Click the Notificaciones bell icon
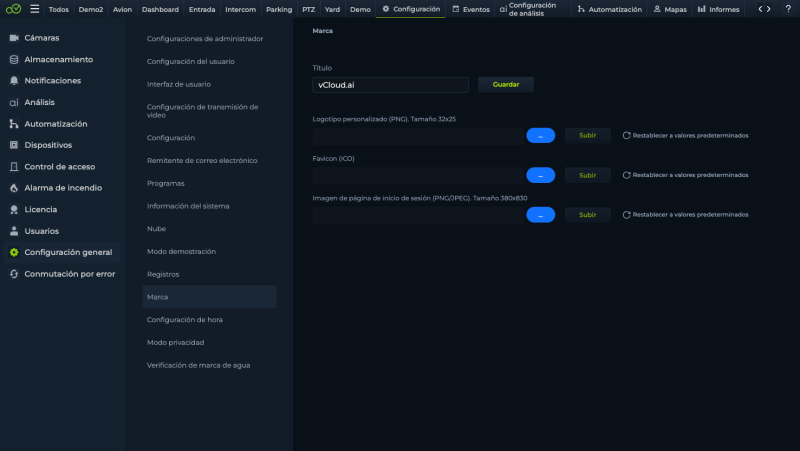The width and height of the screenshot is (800, 451). tap(14, 81)
